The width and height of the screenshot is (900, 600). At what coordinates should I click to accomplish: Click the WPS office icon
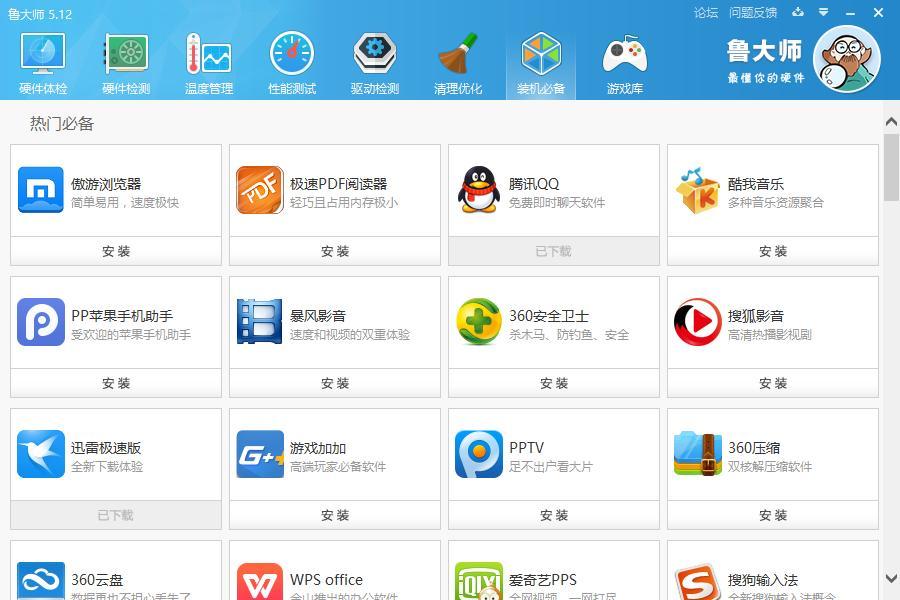pos(260,581)
